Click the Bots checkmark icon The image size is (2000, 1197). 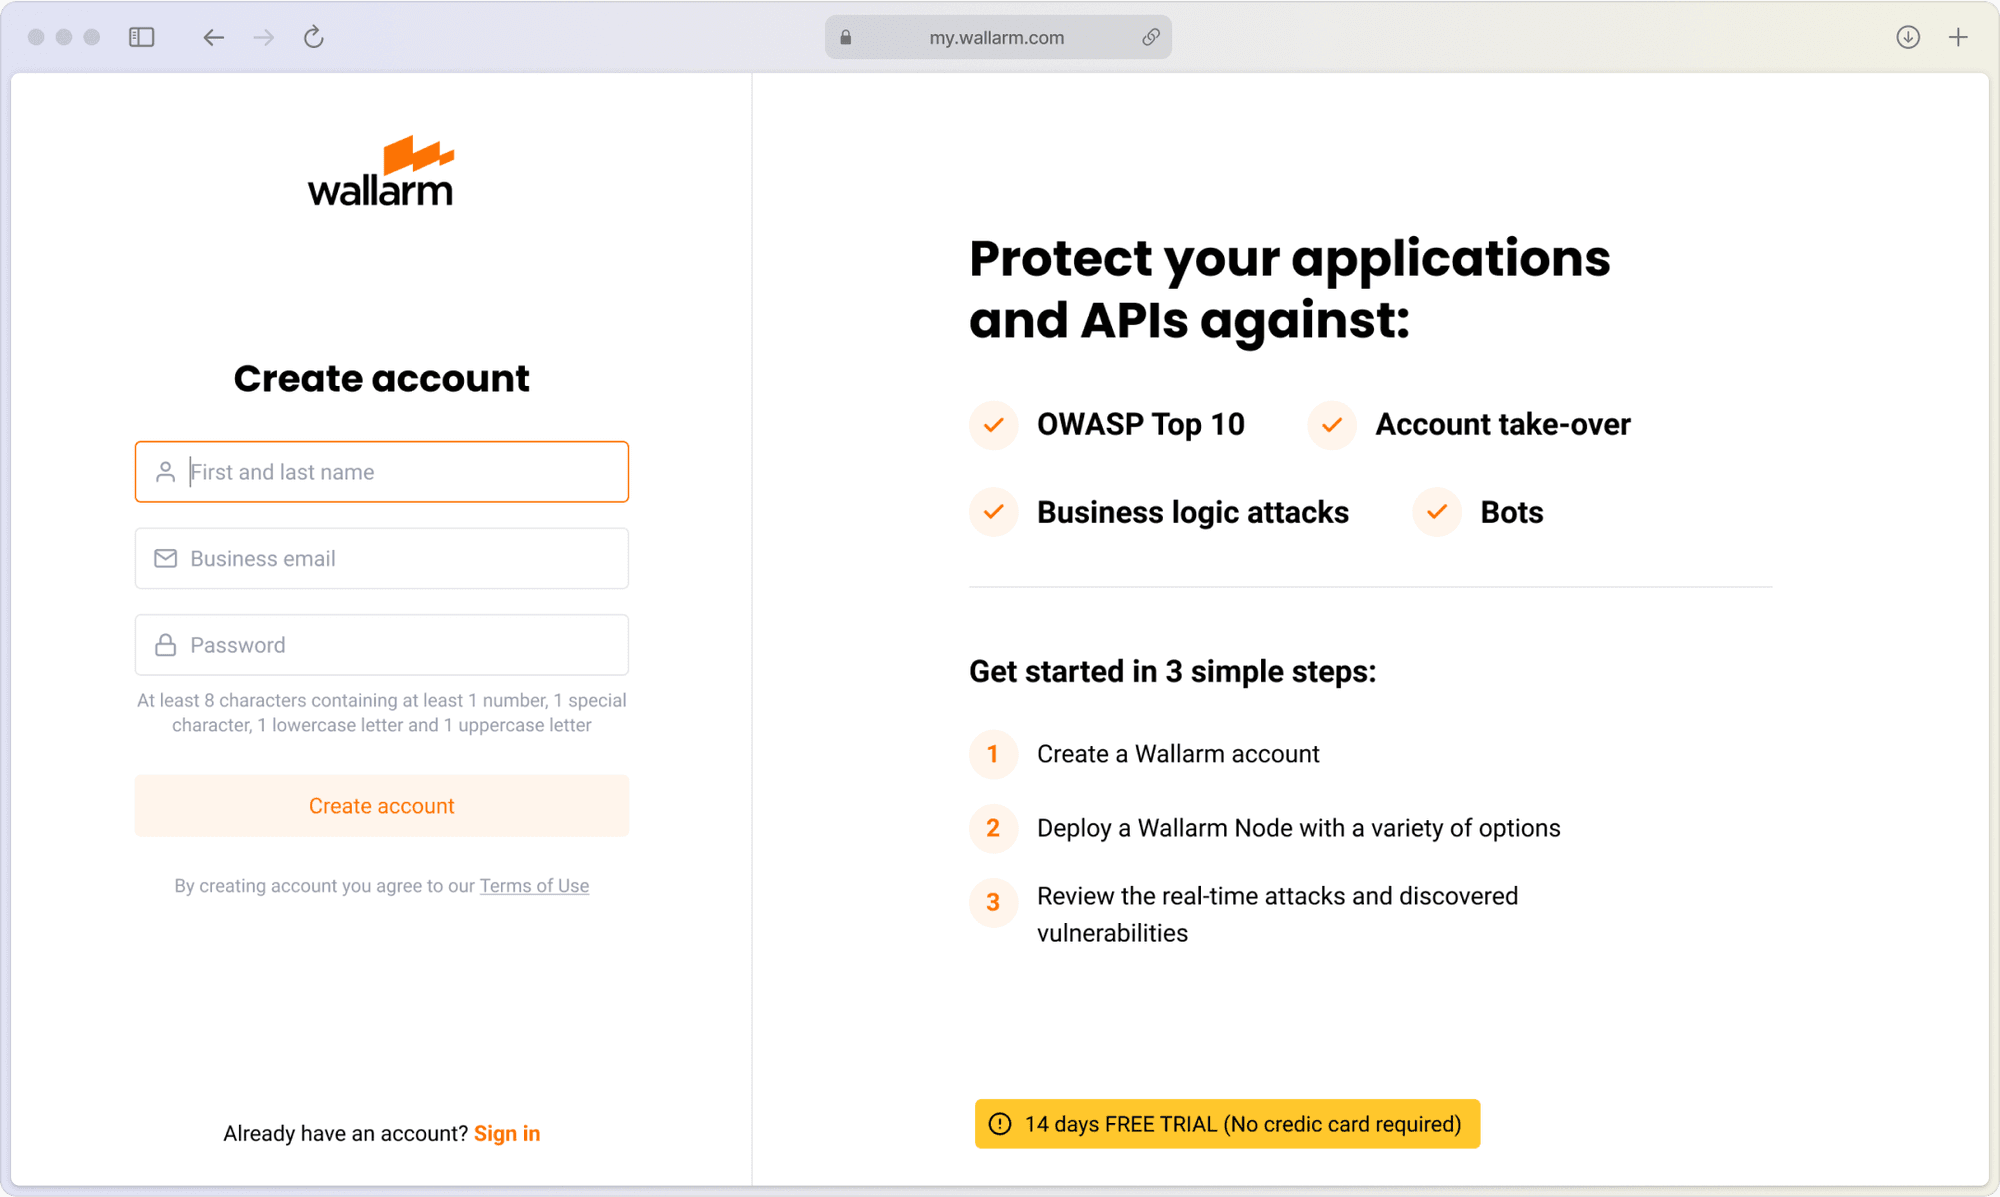pos(1437,512)
